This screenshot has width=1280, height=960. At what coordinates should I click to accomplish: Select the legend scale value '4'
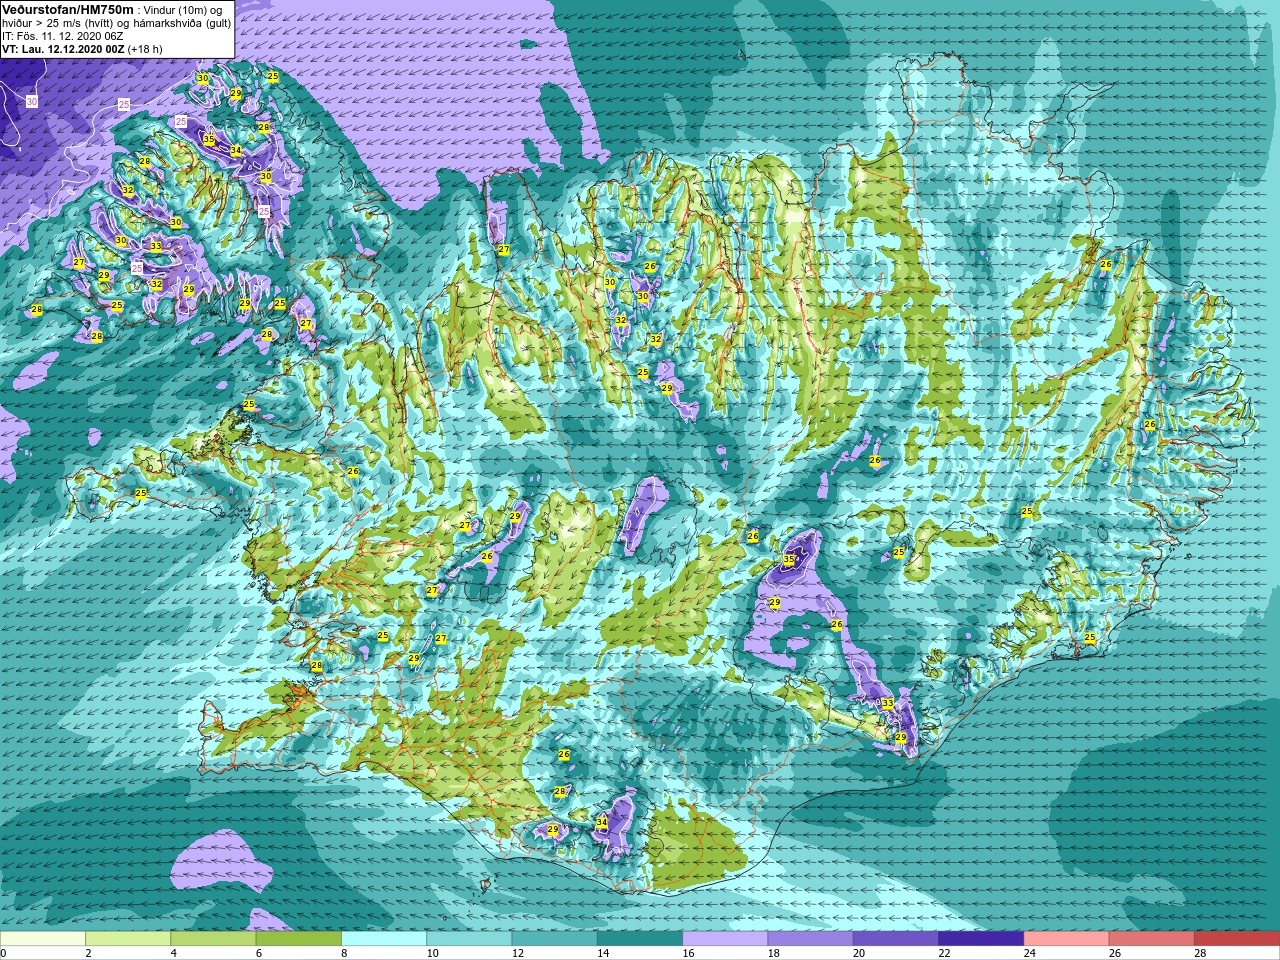coord(174,953)
